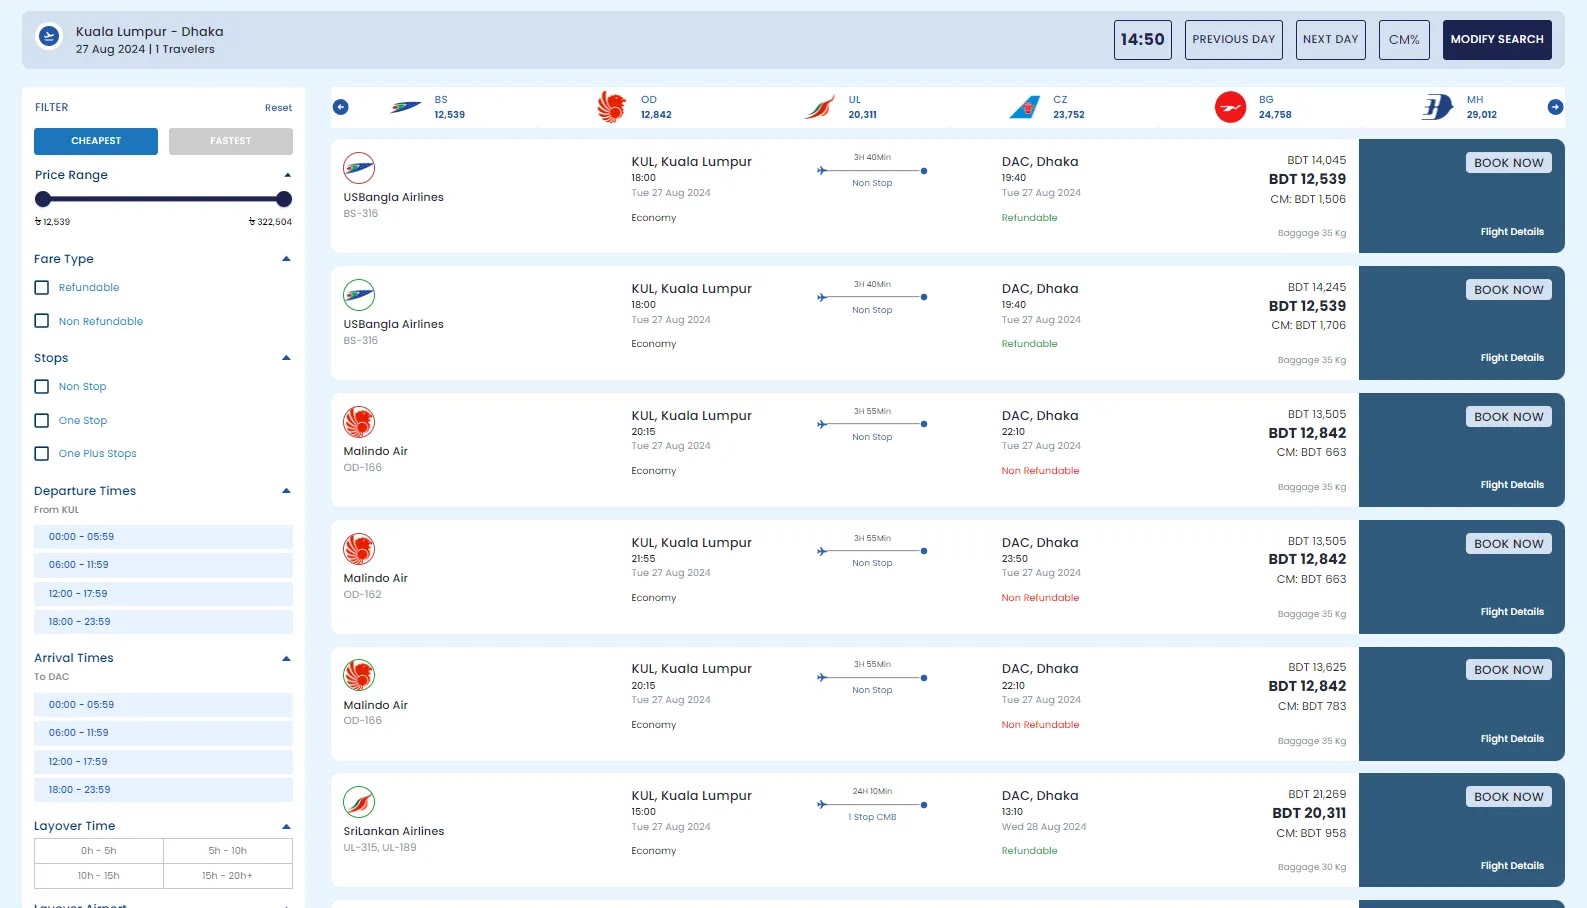The height and width of the screenshot is (908, 1587).
Task: Select arrival time 18:00 - 23:59
Action: pos(163,790)
